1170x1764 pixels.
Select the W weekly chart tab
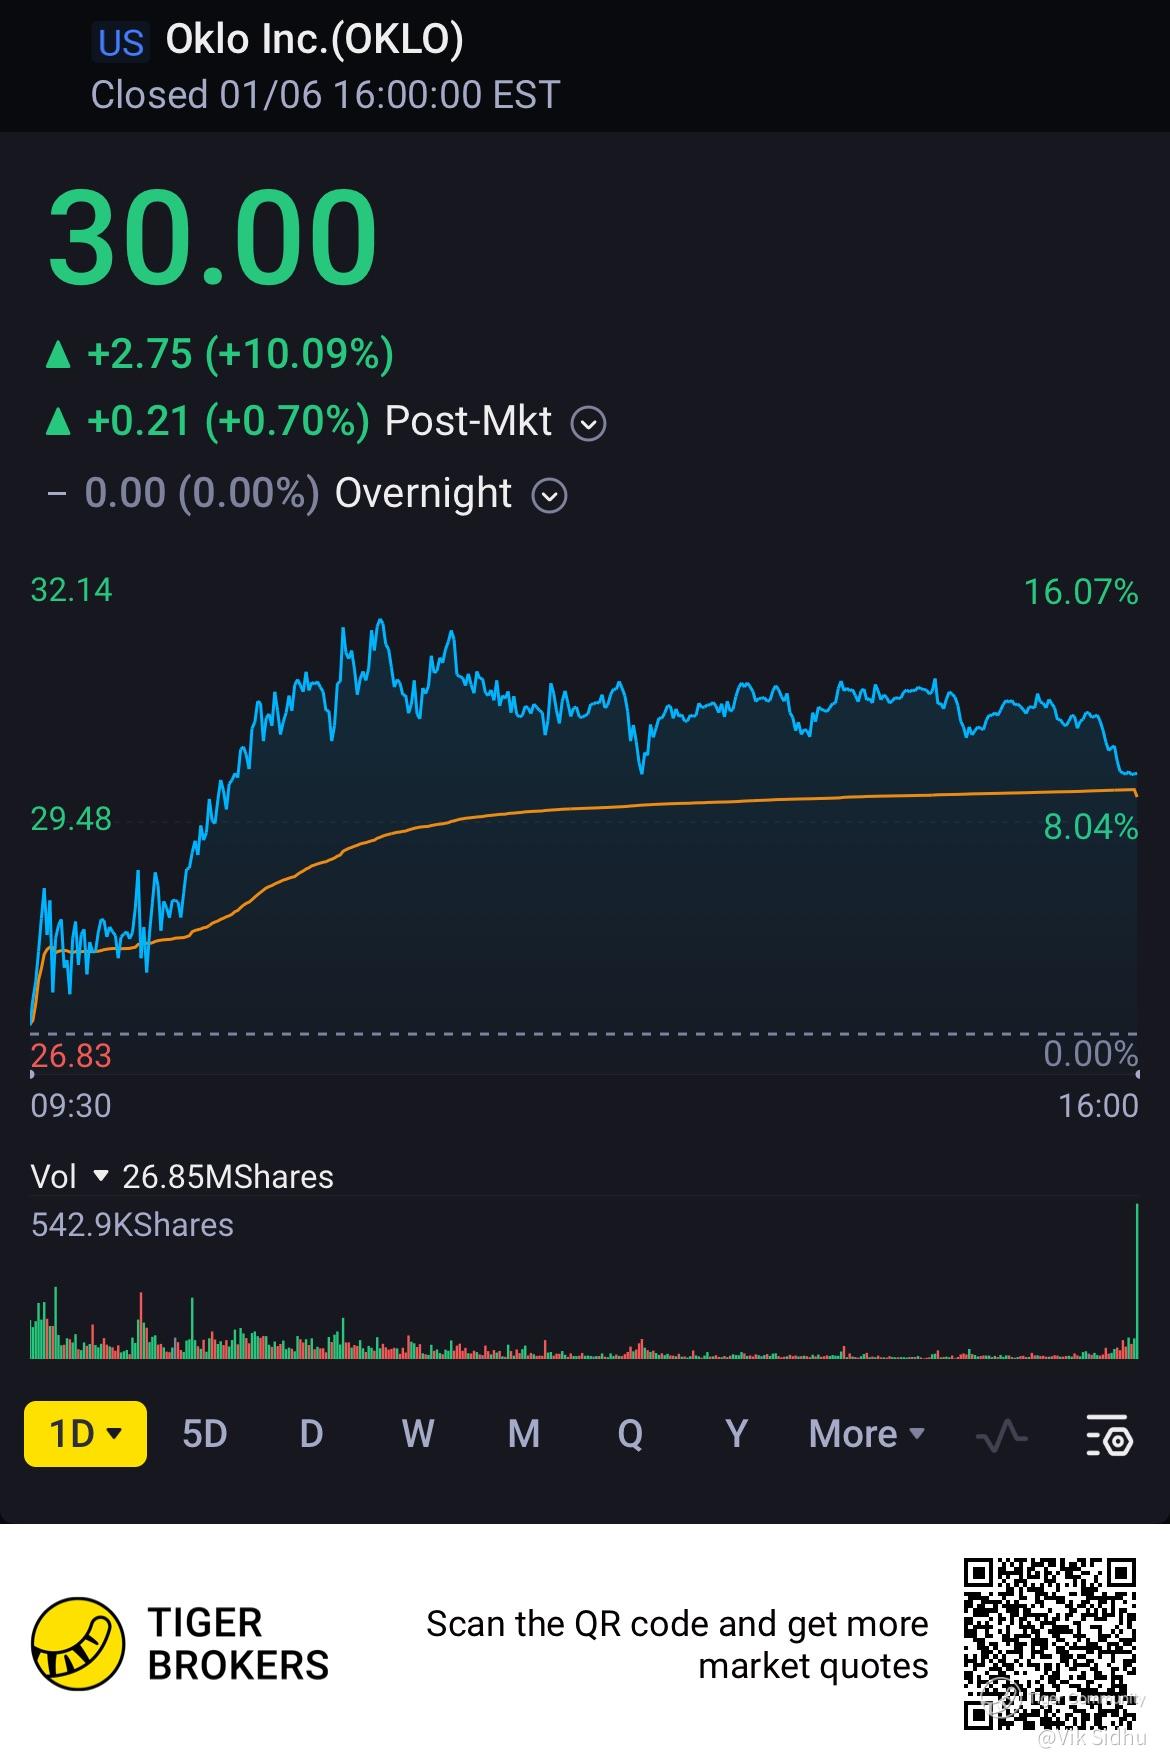pos(417,1434)
